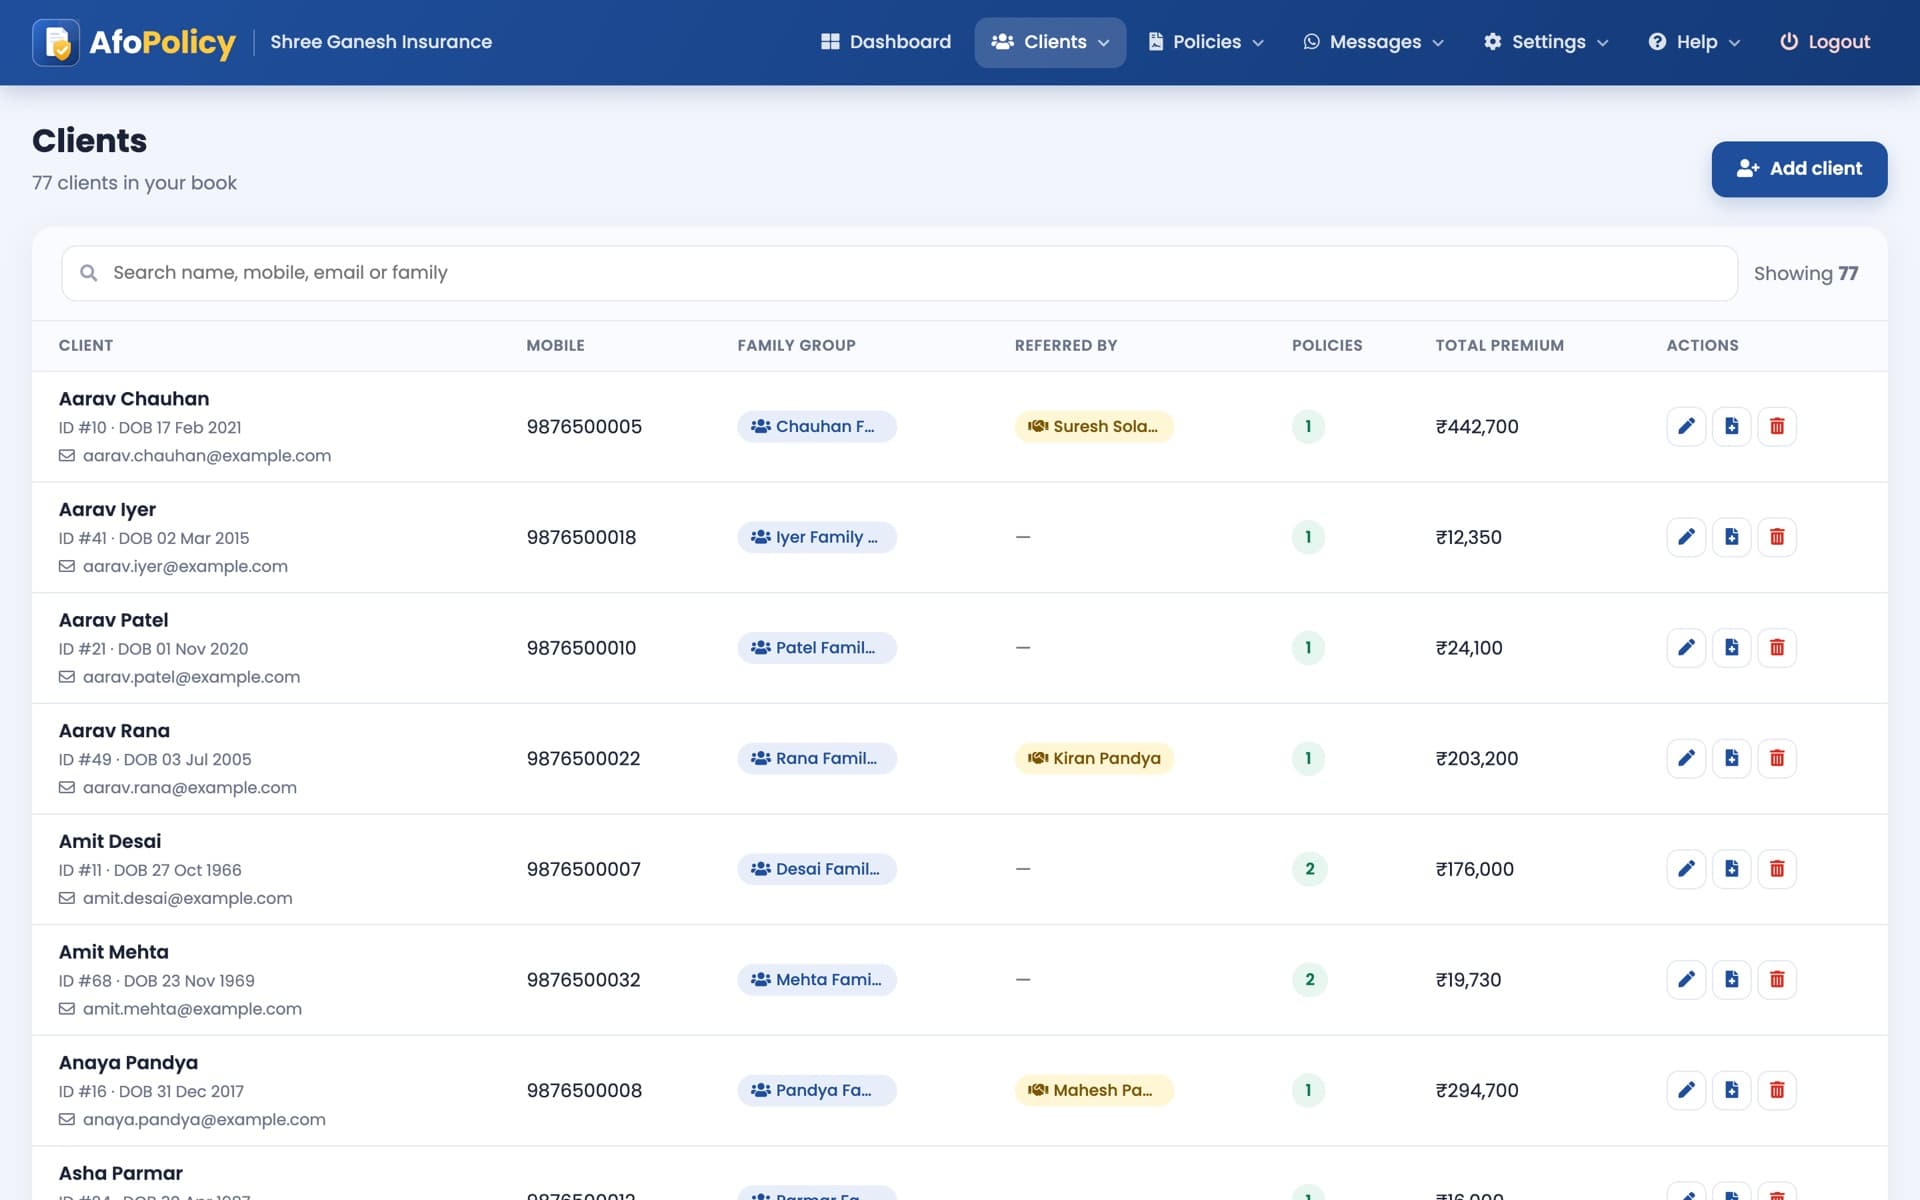Expand the Clients dropdown menu
The image size is (1920, 1200).
[x=1050, y=42]
